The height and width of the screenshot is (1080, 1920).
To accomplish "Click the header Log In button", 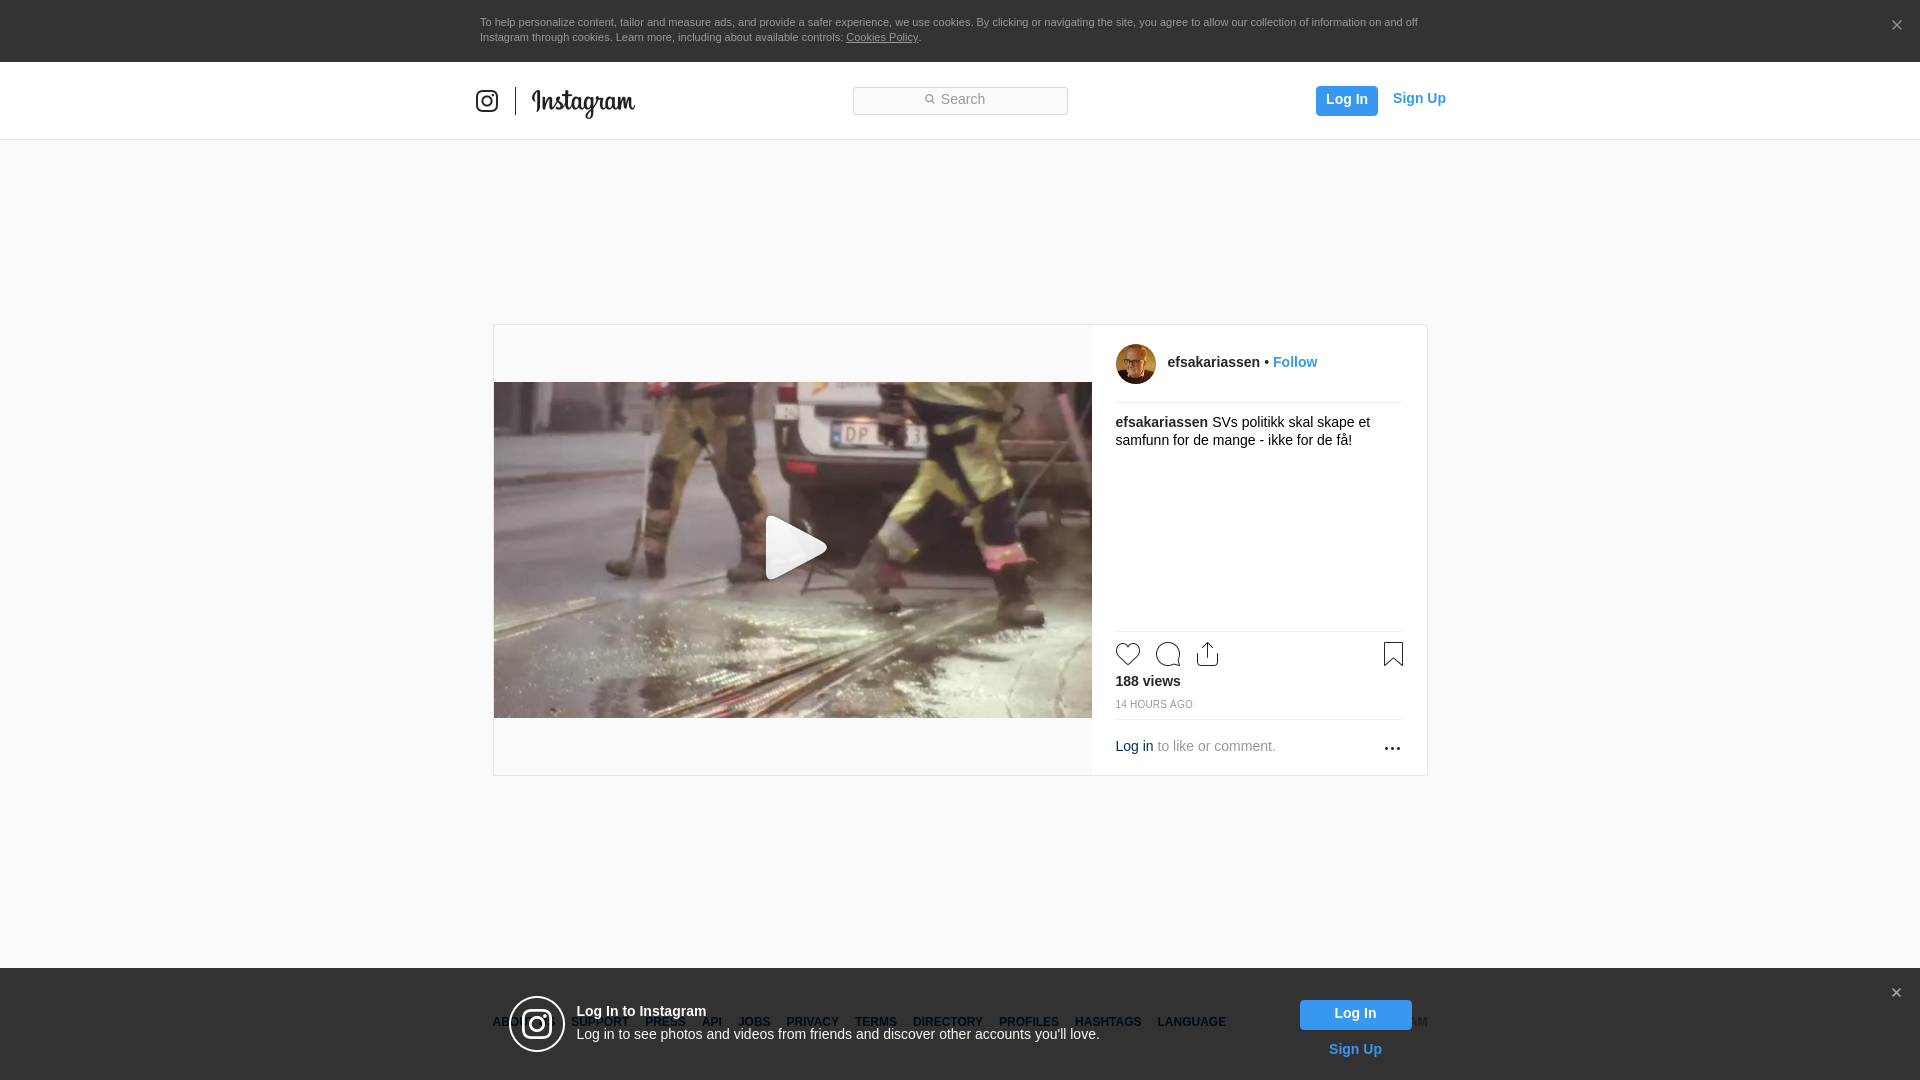I will tap(1346, 100).
